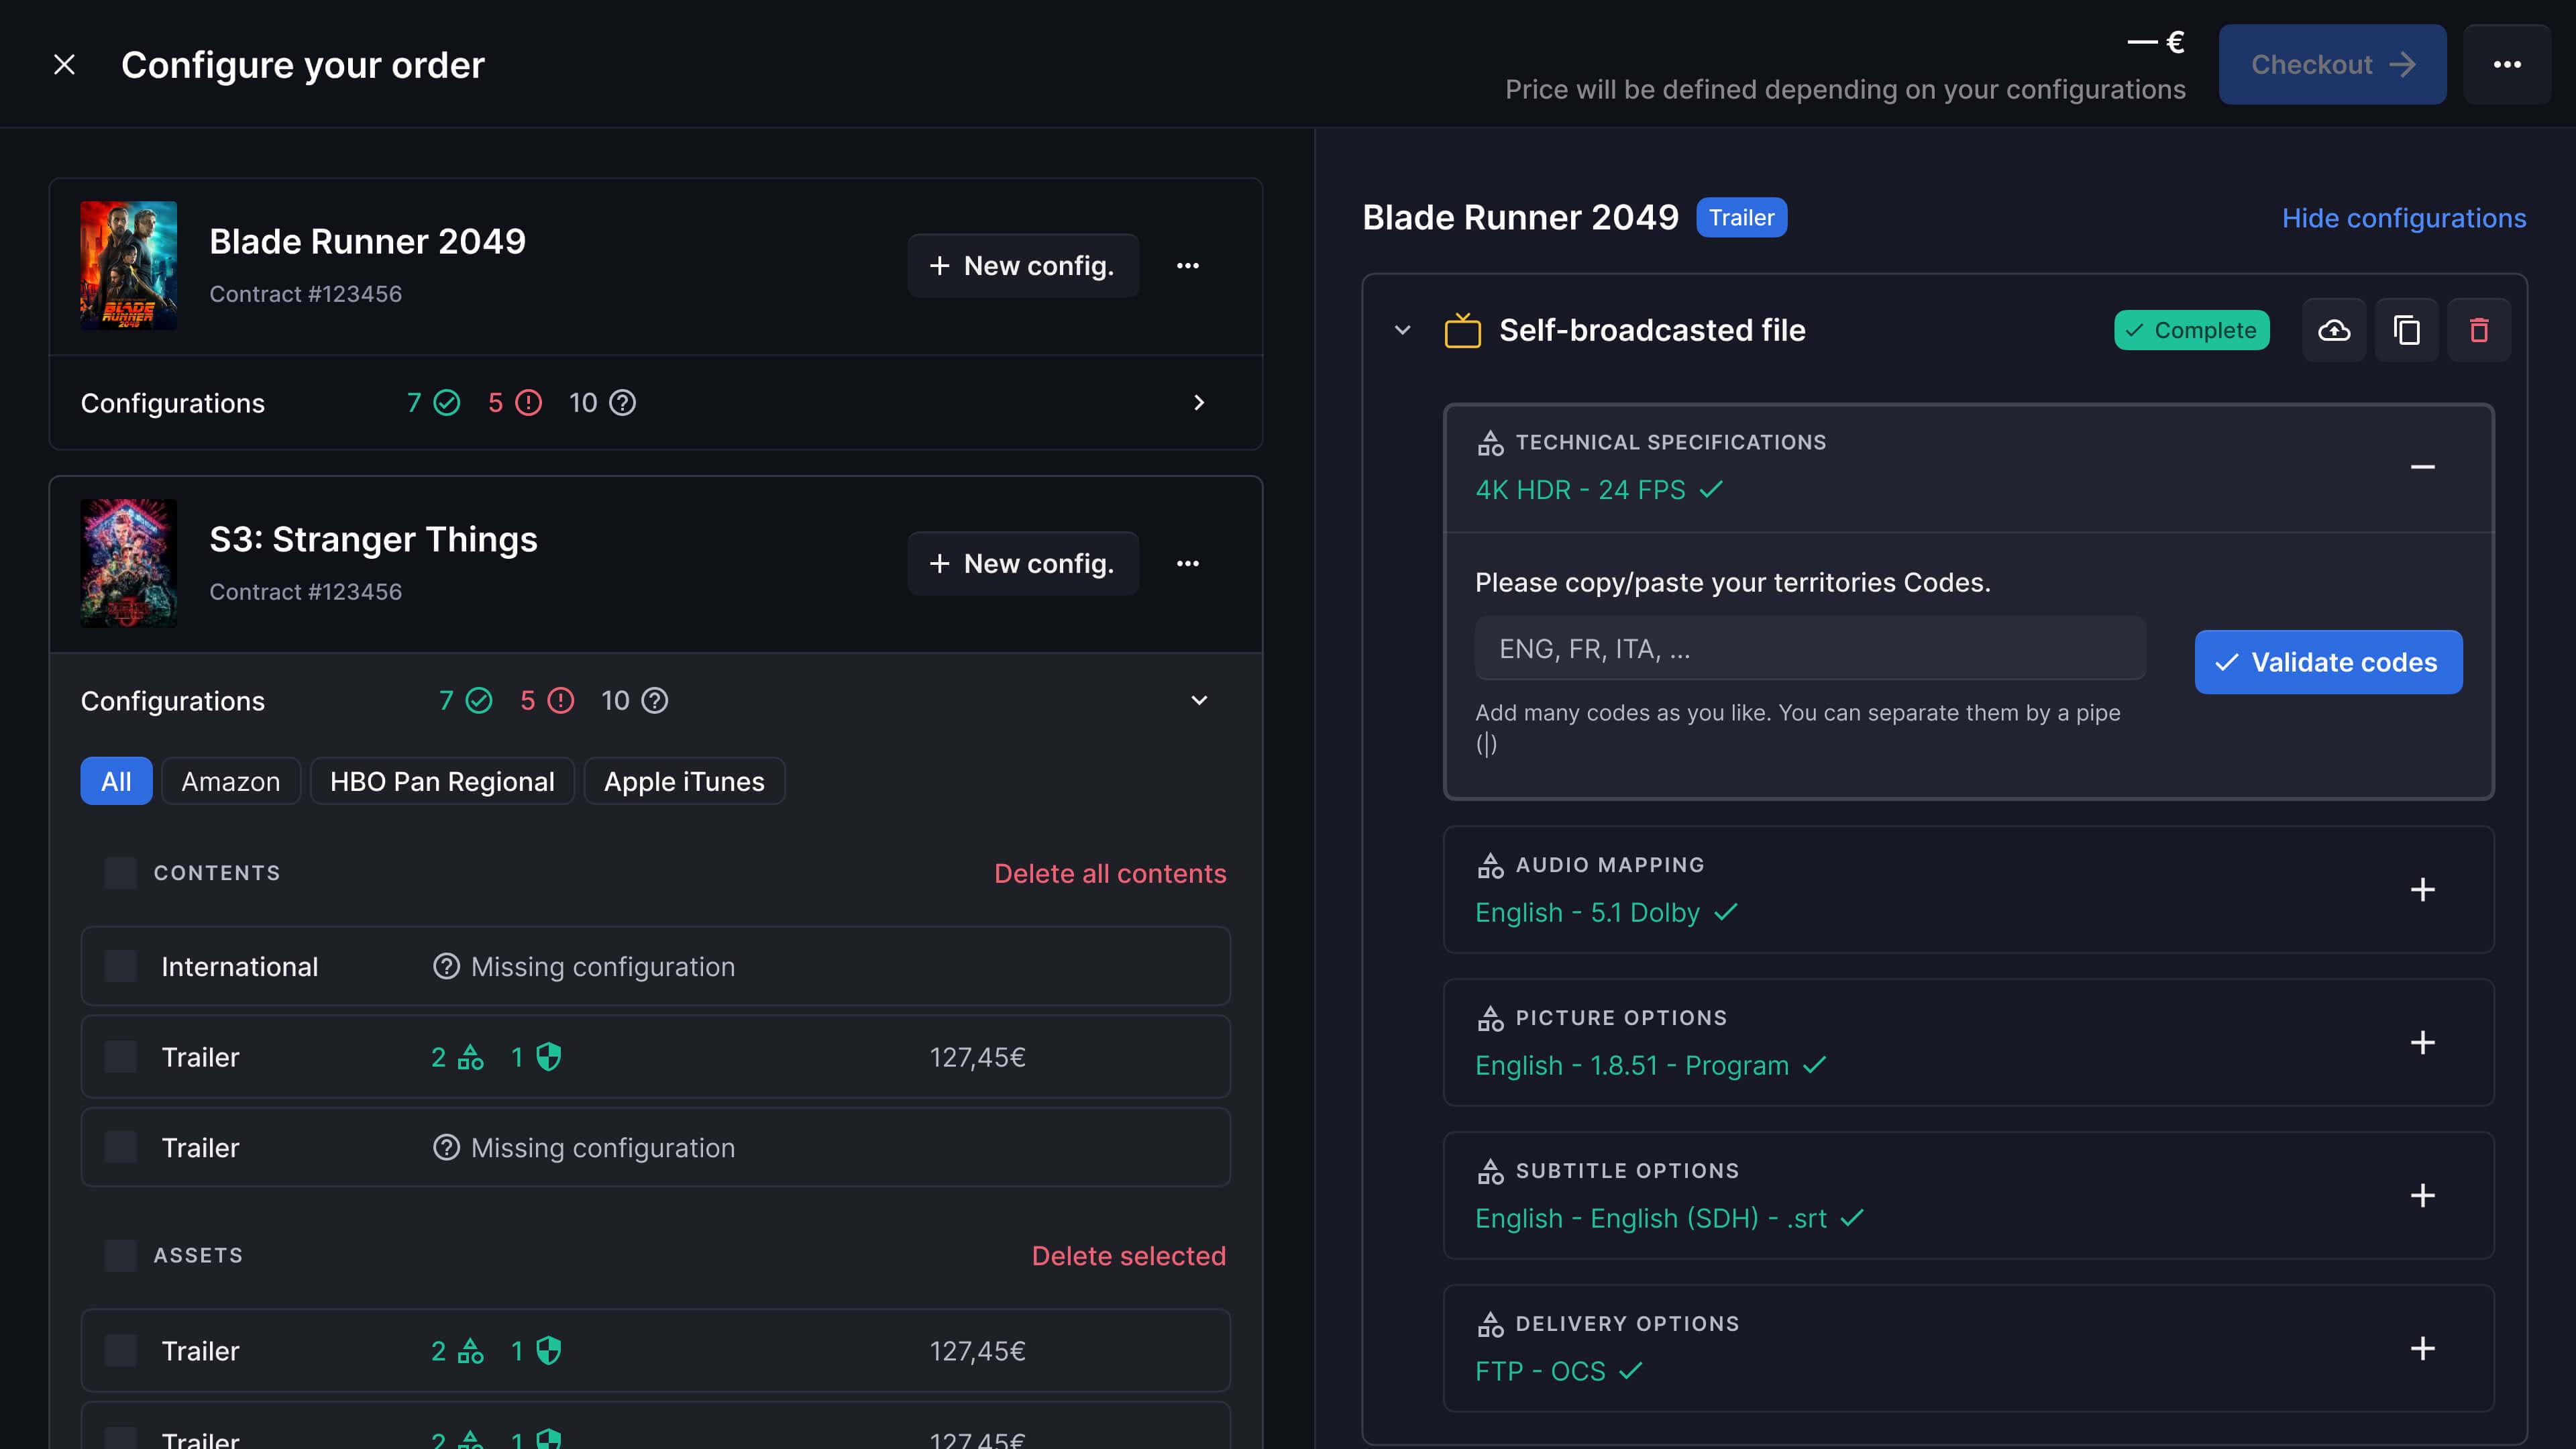This screenshot has height=1449, width=2576.
Task: Click upload cloud icon for Self-broadcasted file
Action: (x=2334, y=330)
